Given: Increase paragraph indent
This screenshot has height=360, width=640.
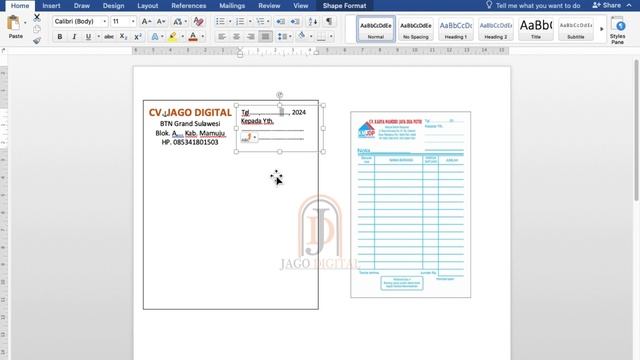Looking at the screenshot, I should pyautogui.click(x=296, y=21).
